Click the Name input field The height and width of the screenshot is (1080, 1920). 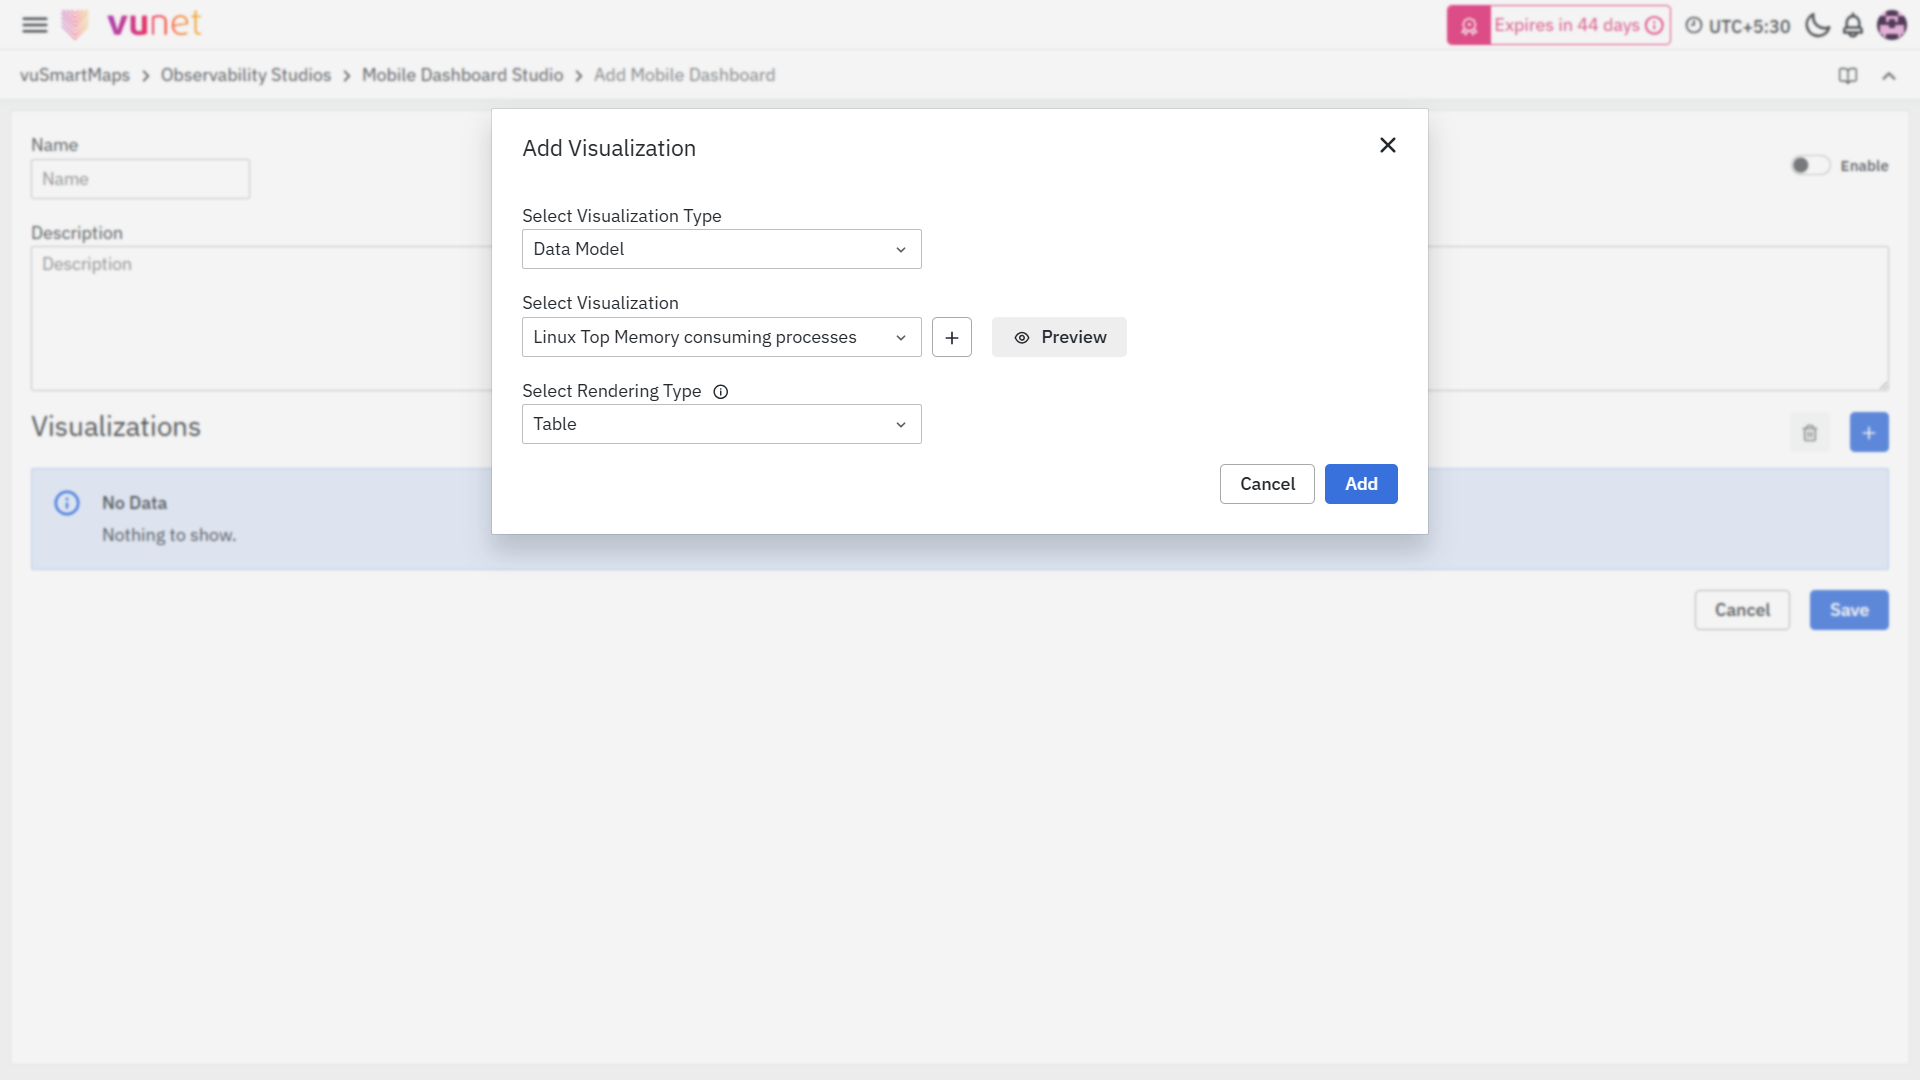pyautogui.click(x=140, y=180)
